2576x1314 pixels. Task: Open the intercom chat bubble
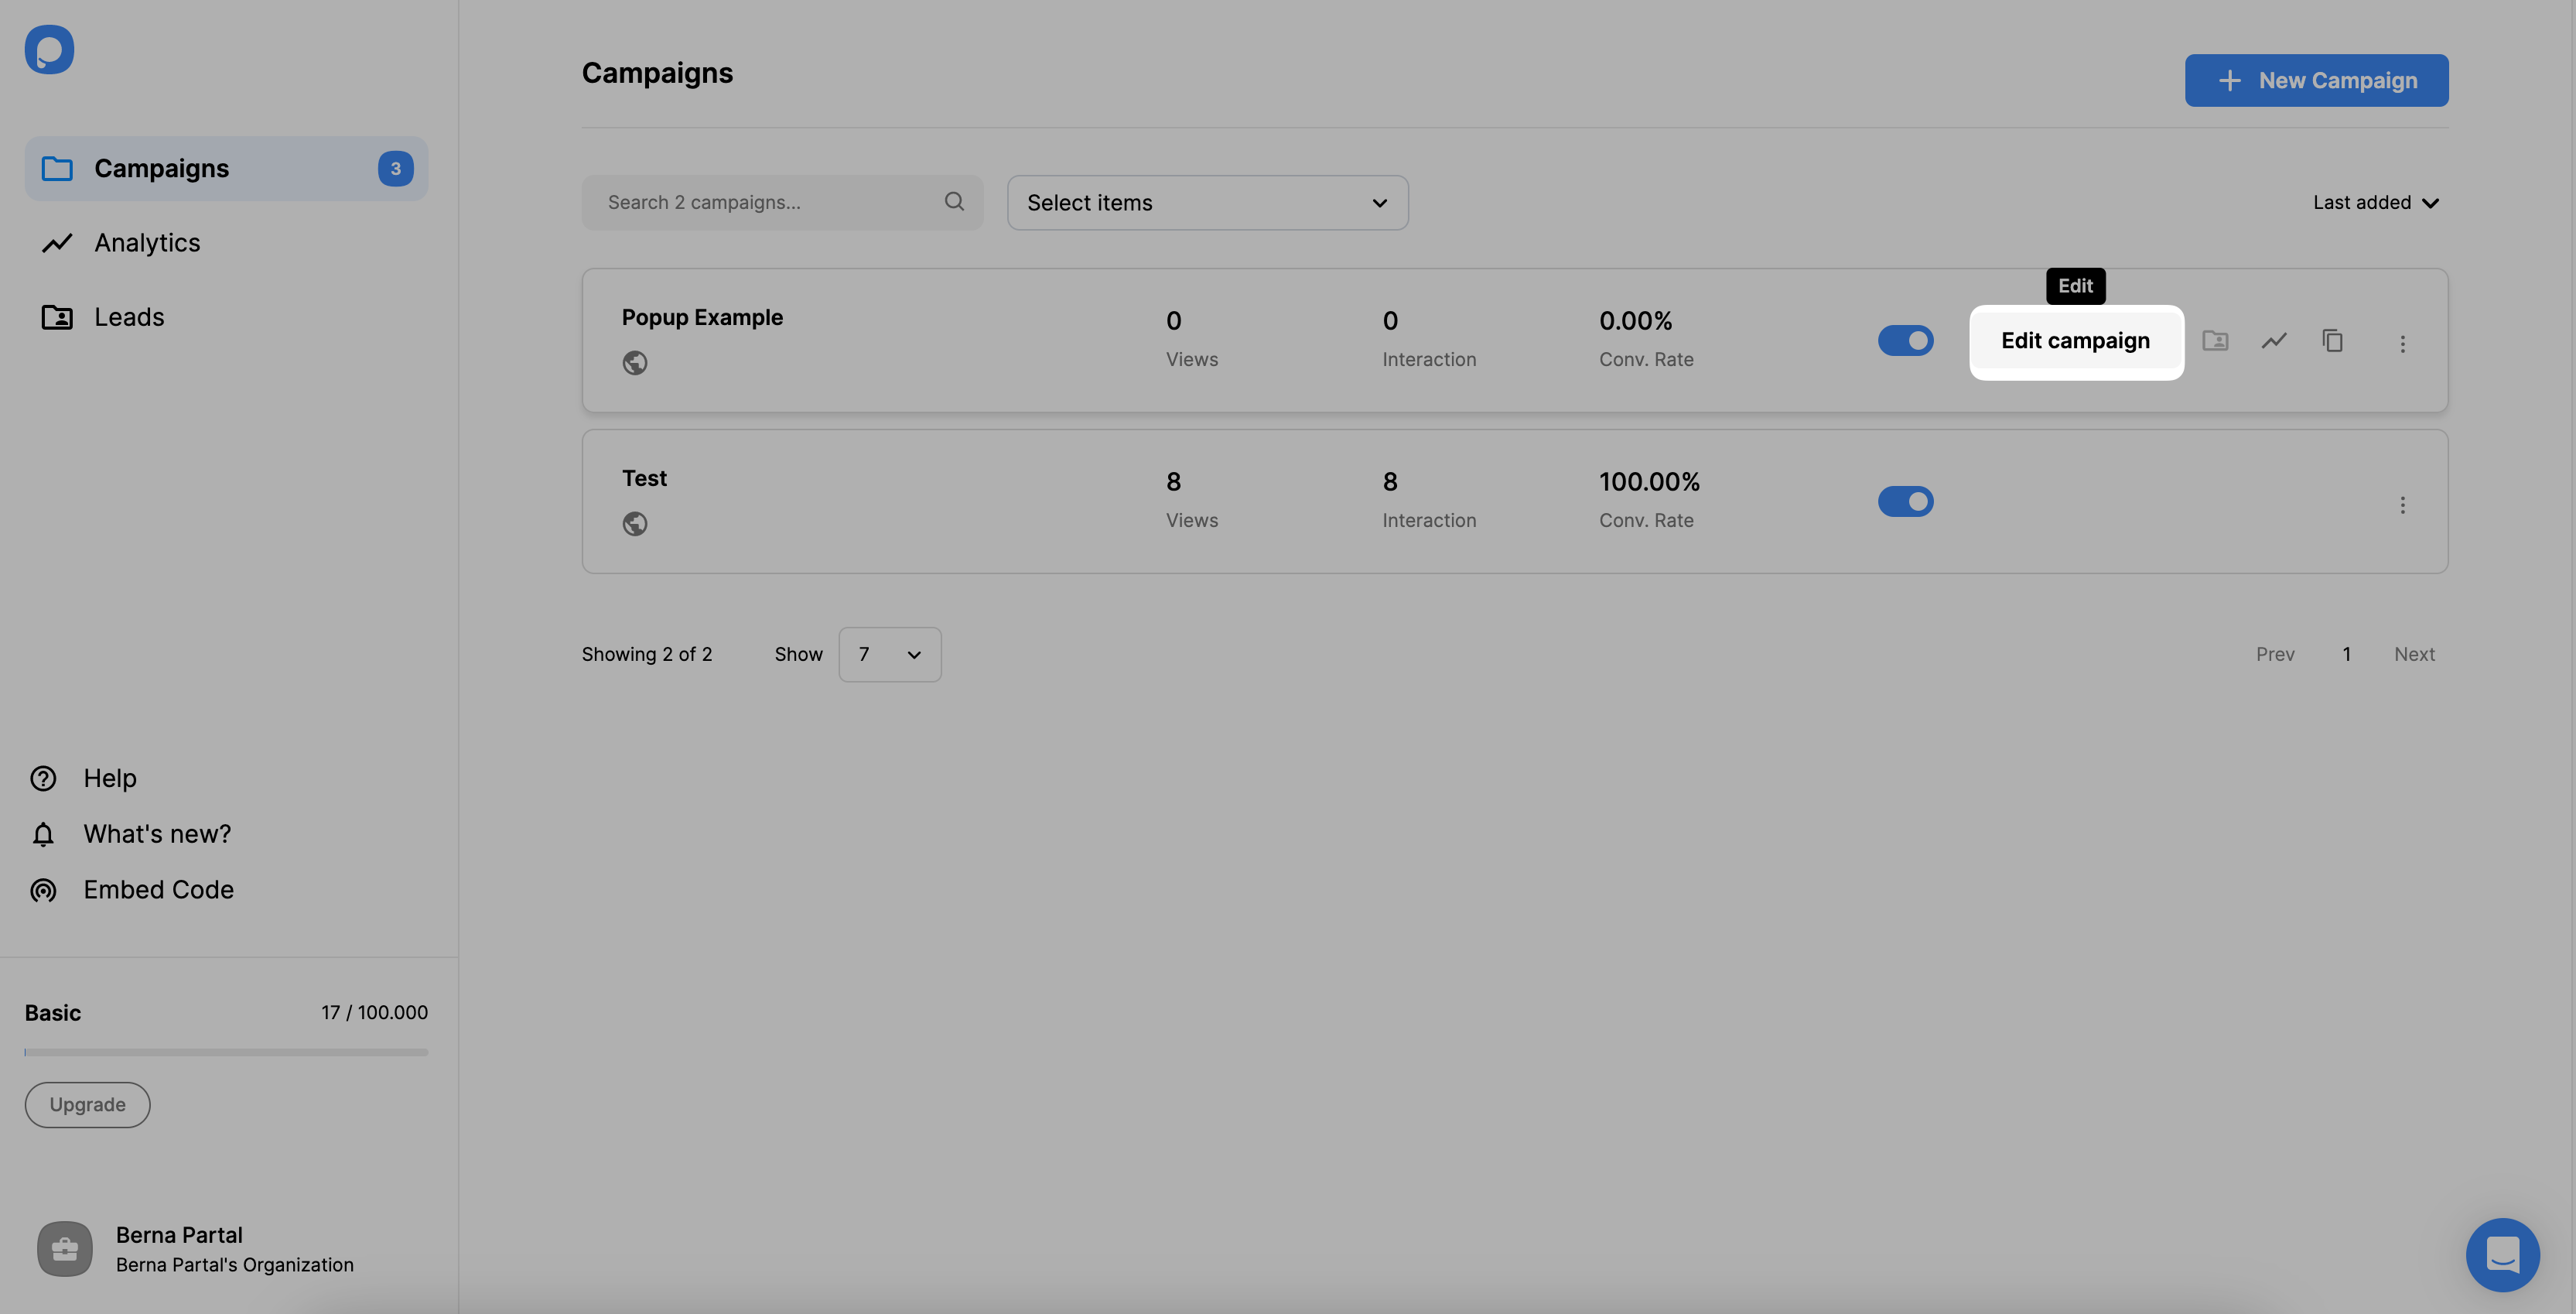pos(2503,1254)
